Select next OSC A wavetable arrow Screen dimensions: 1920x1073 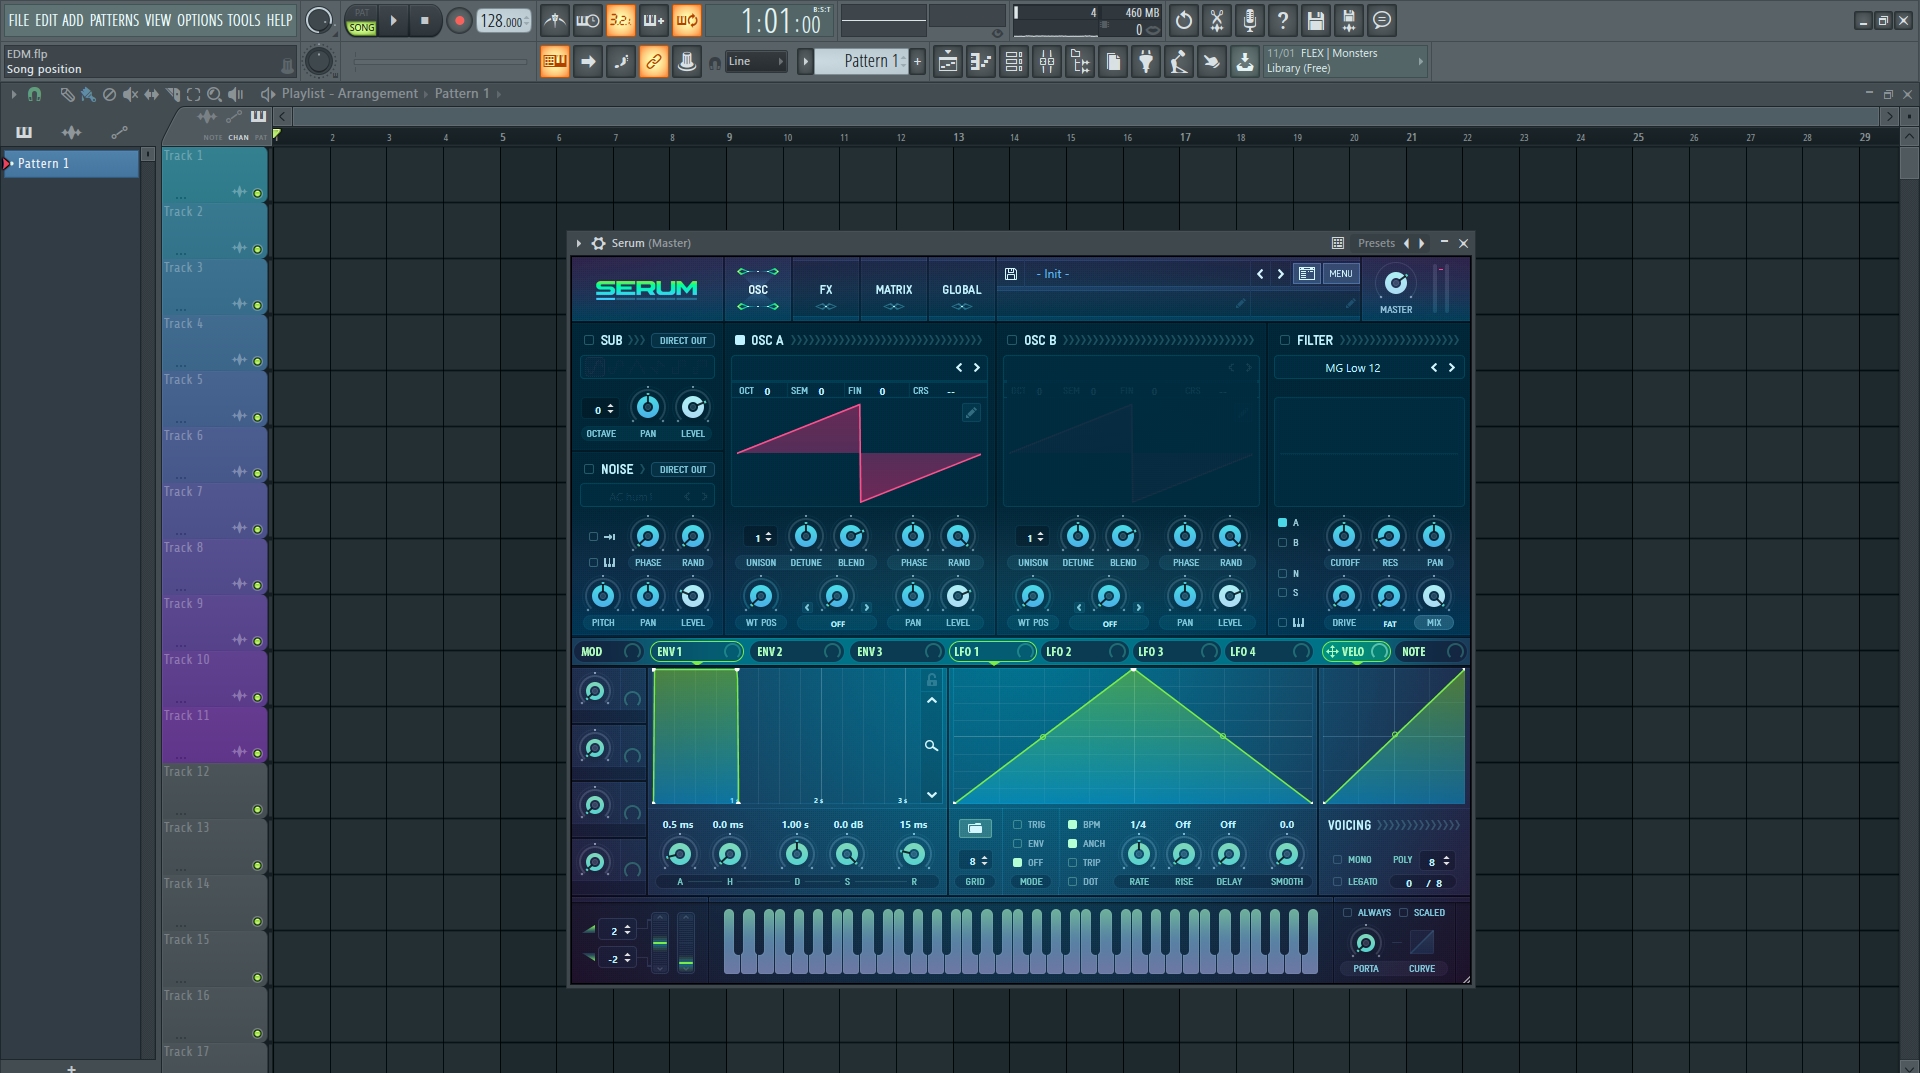977,368
